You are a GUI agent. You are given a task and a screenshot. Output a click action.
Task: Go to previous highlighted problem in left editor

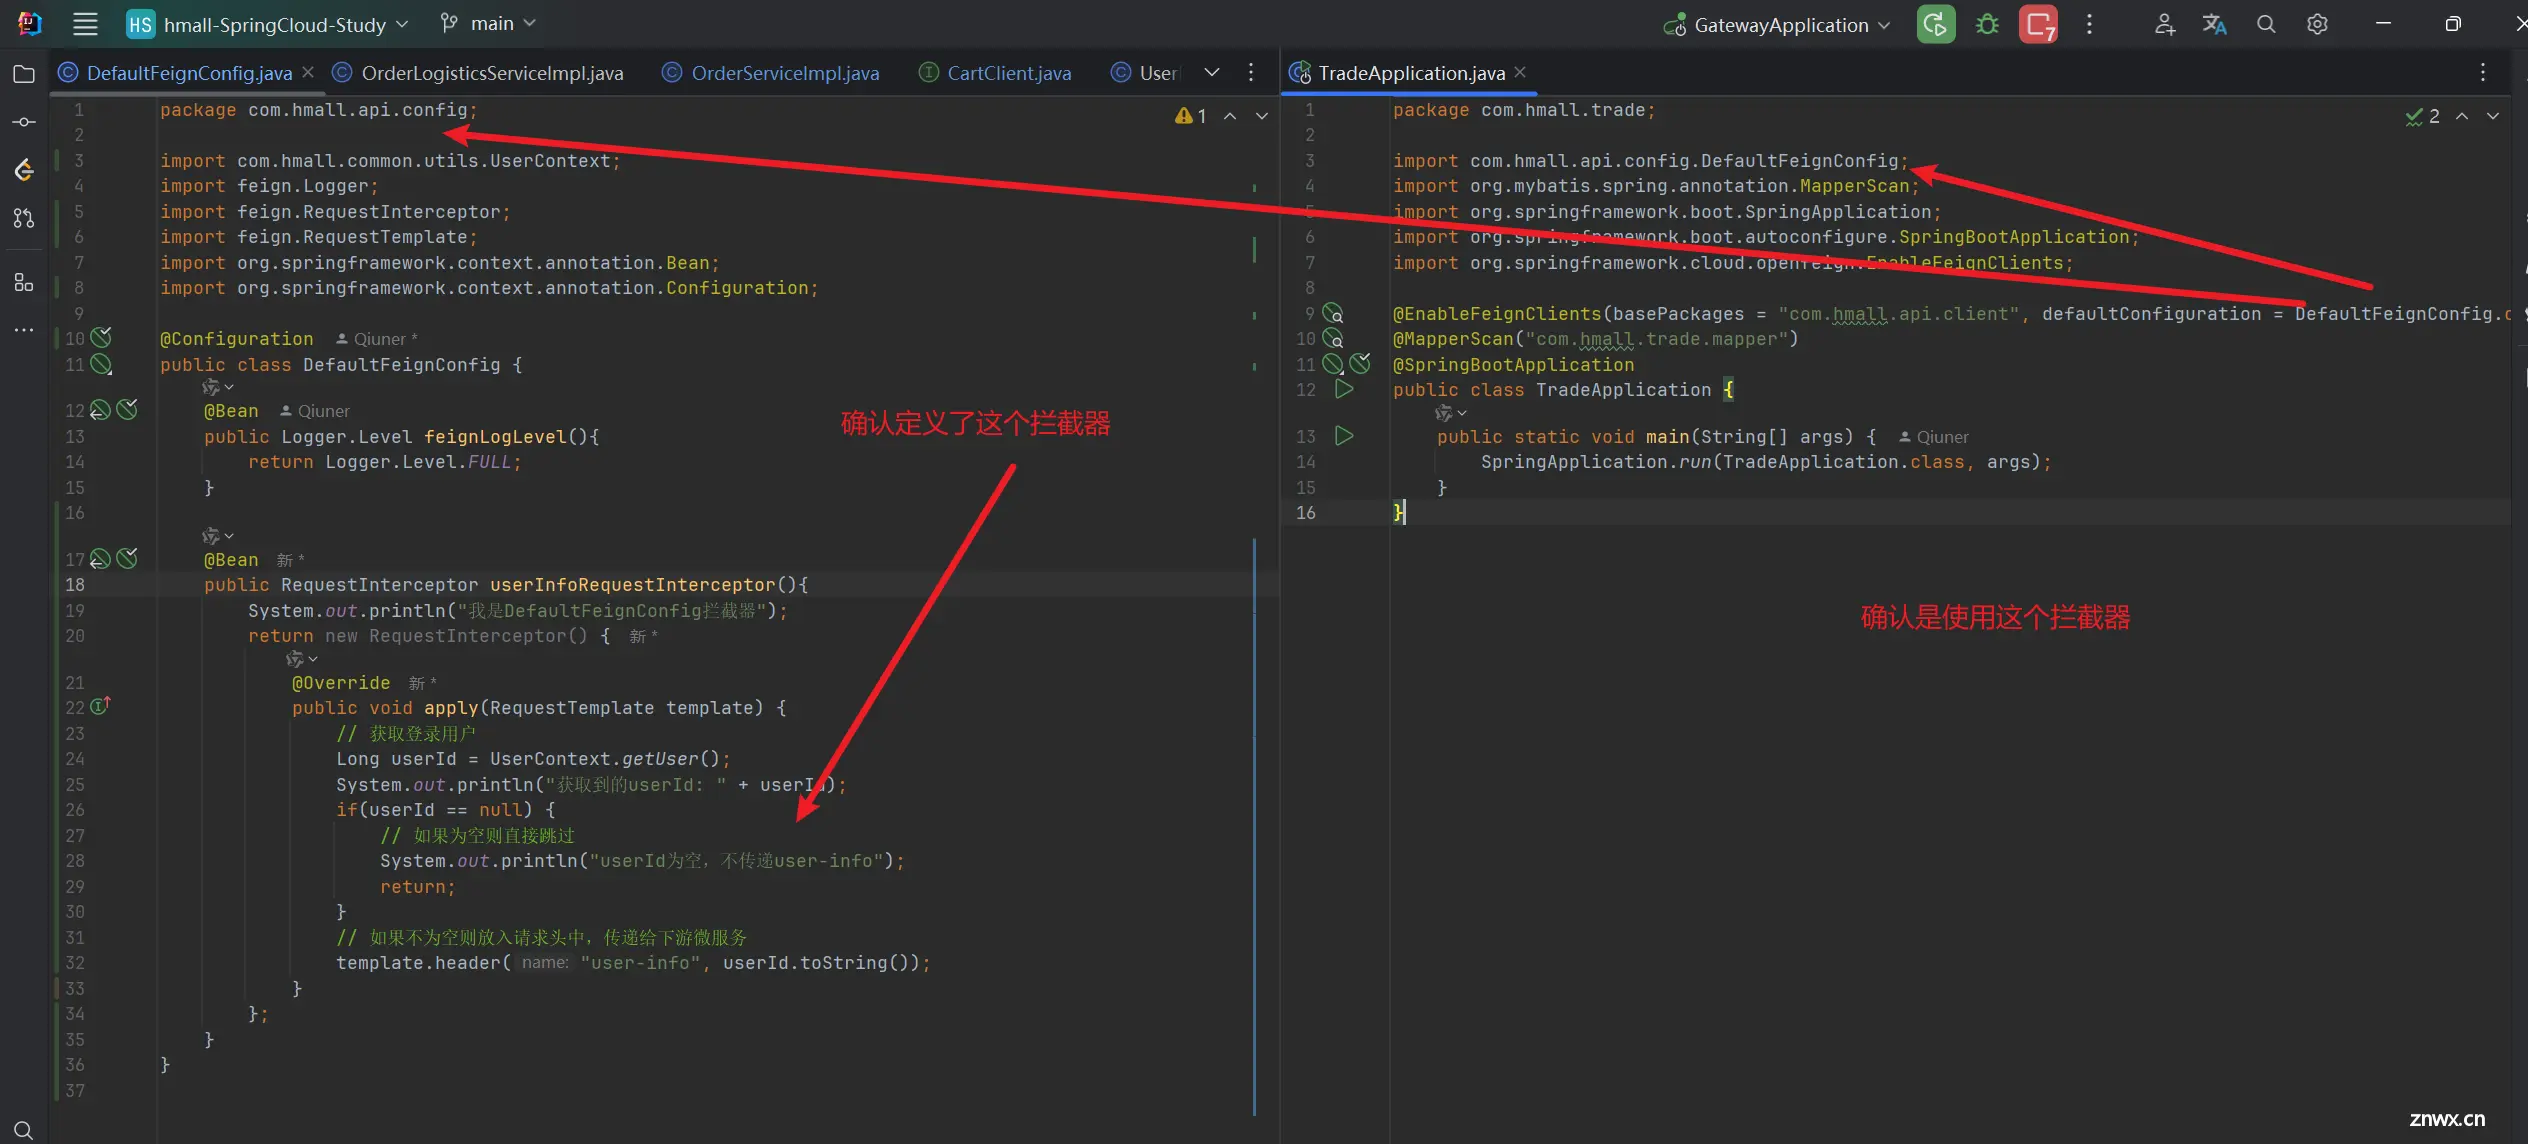pyautogui.click(x=1230, y=116)
